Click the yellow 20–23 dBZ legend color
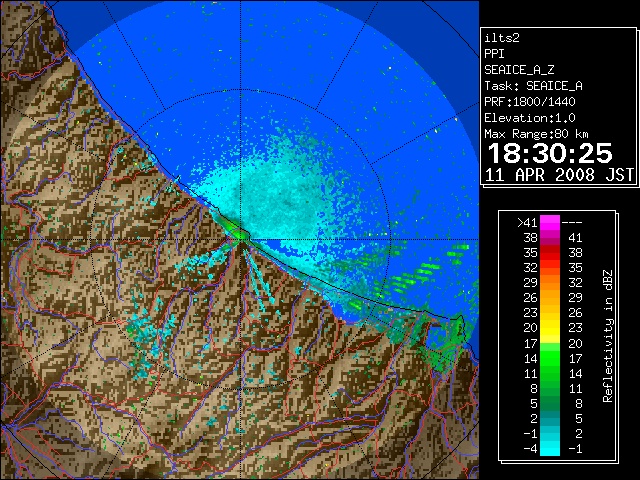The width and height of the screenshot is (640, 480). pos(550,328)
